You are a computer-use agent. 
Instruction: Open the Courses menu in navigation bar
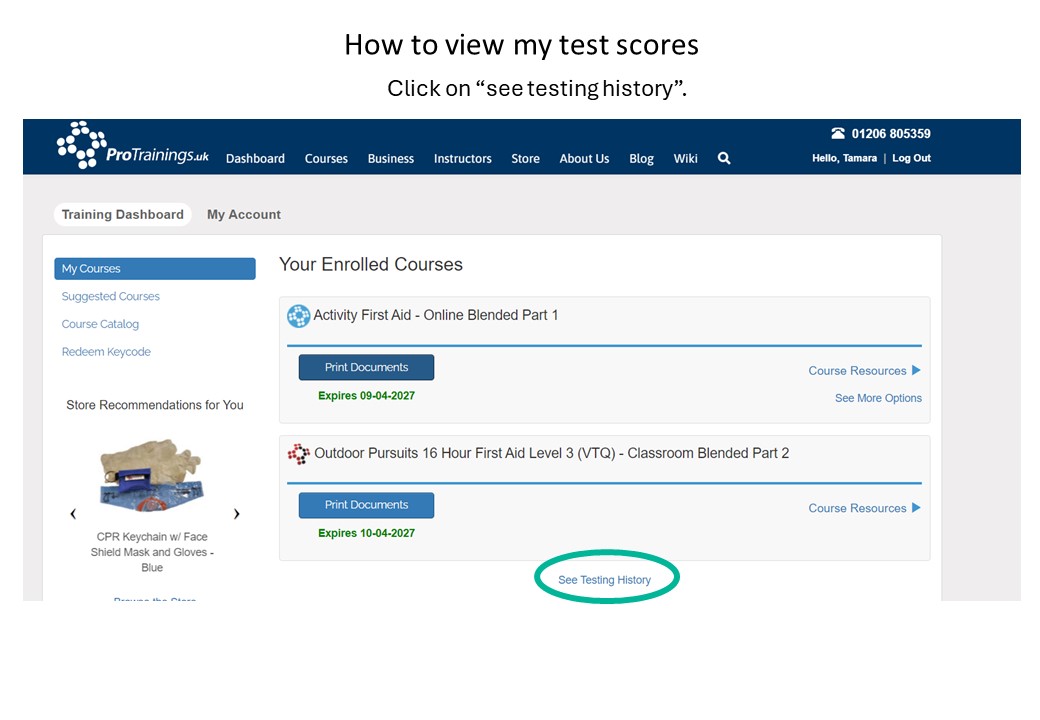click(x=326, y=159)
